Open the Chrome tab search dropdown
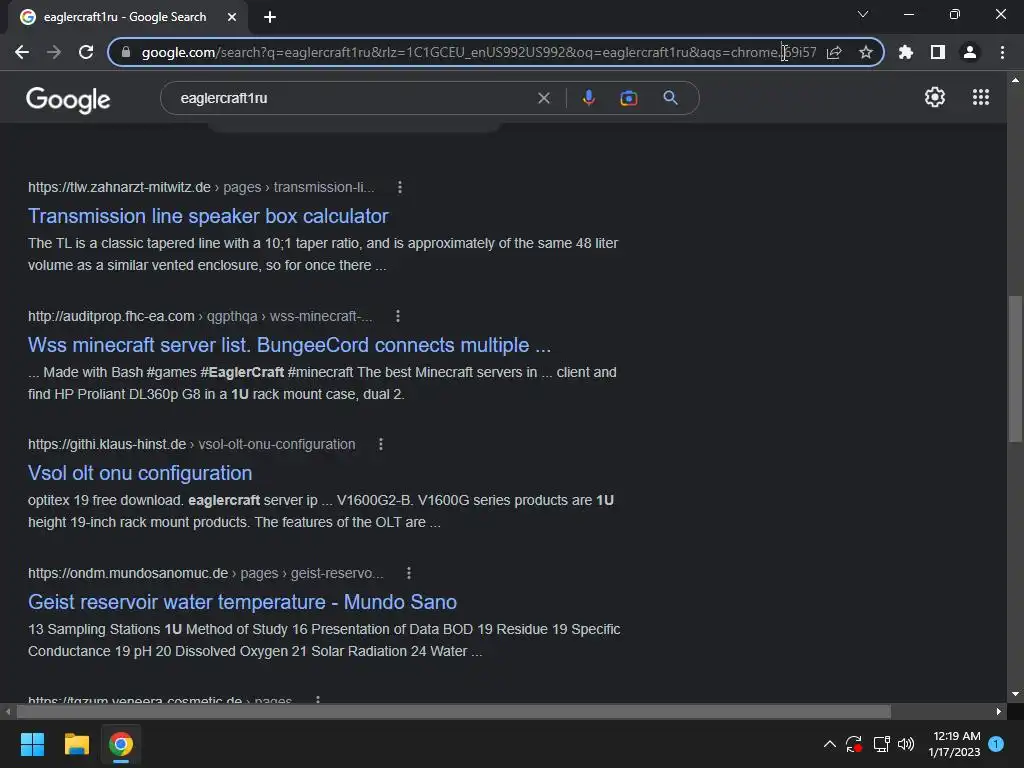Image resolution: width=1024 pixels, height=768 pixels. pyautogui.click(x=863, y=14)
